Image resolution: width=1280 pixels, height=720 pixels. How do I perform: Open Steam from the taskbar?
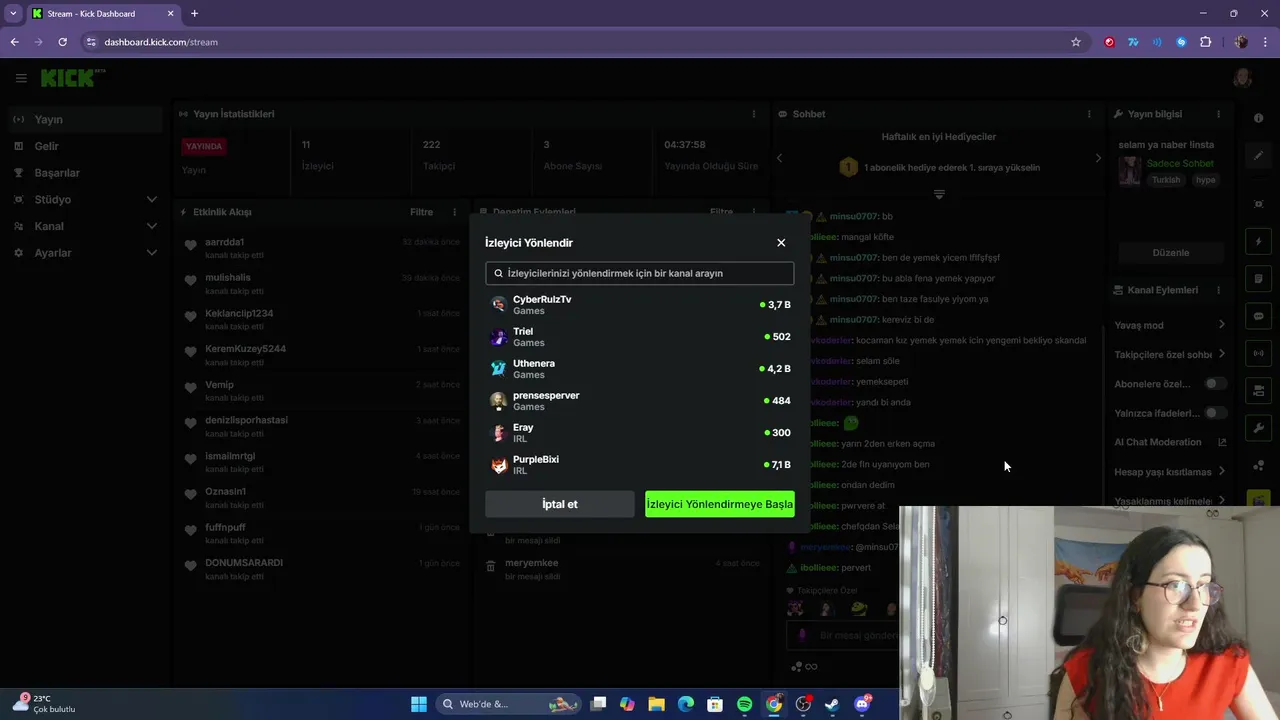832,704
